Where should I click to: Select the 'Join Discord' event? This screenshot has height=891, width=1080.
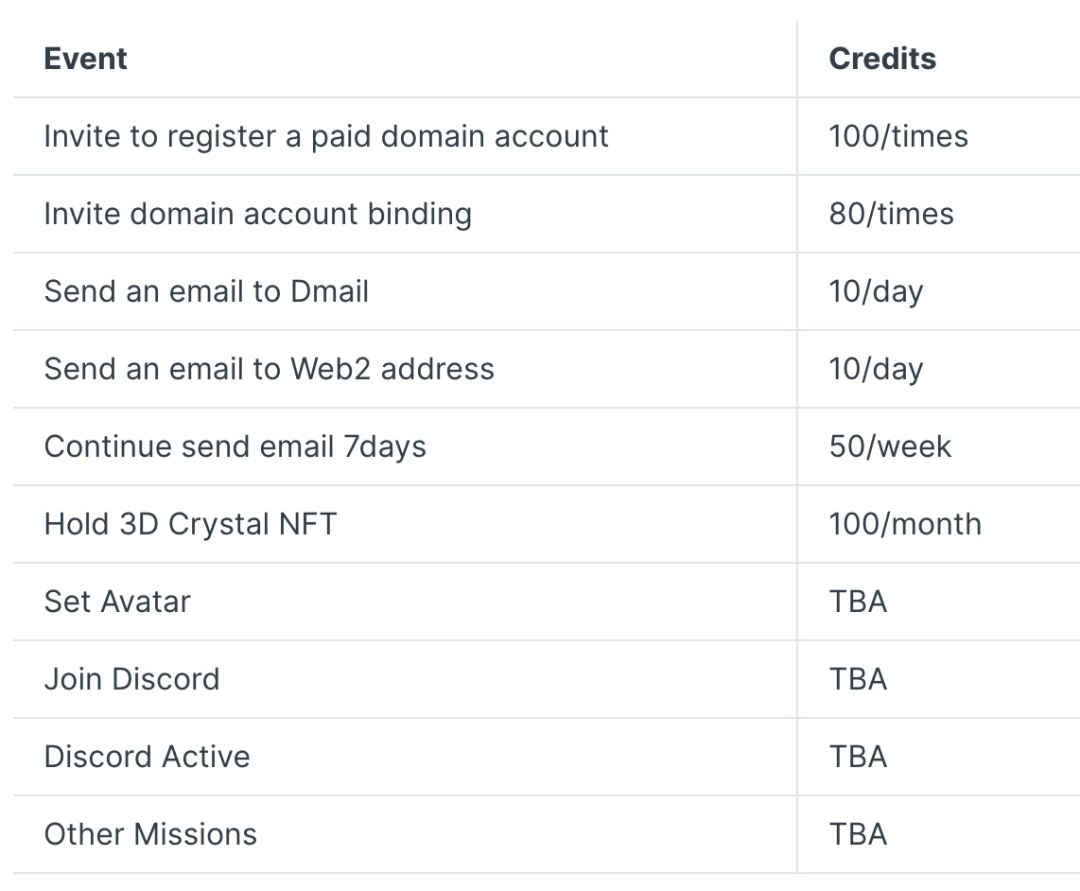(x=131, y=679)
